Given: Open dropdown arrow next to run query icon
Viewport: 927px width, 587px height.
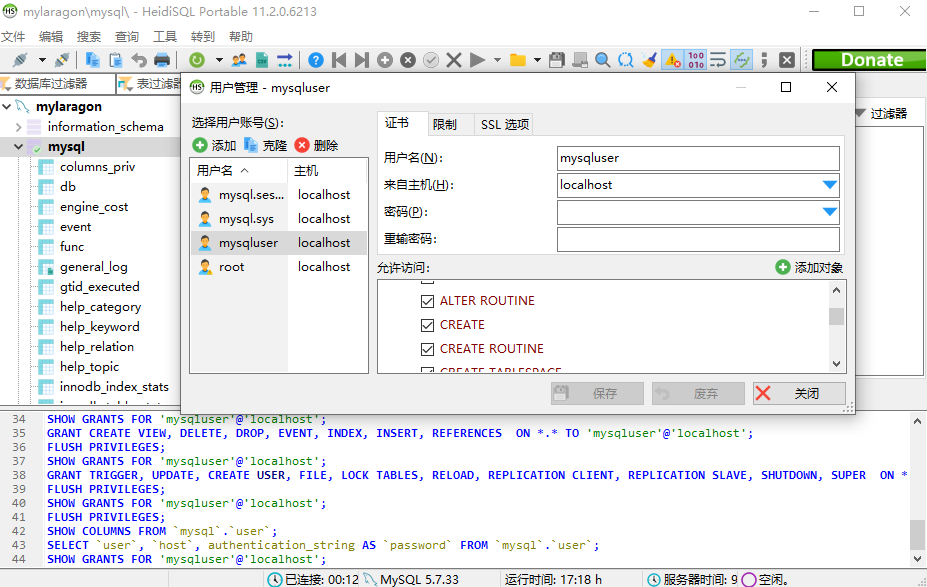Looking at the screenshot, I should coord(497,60).
